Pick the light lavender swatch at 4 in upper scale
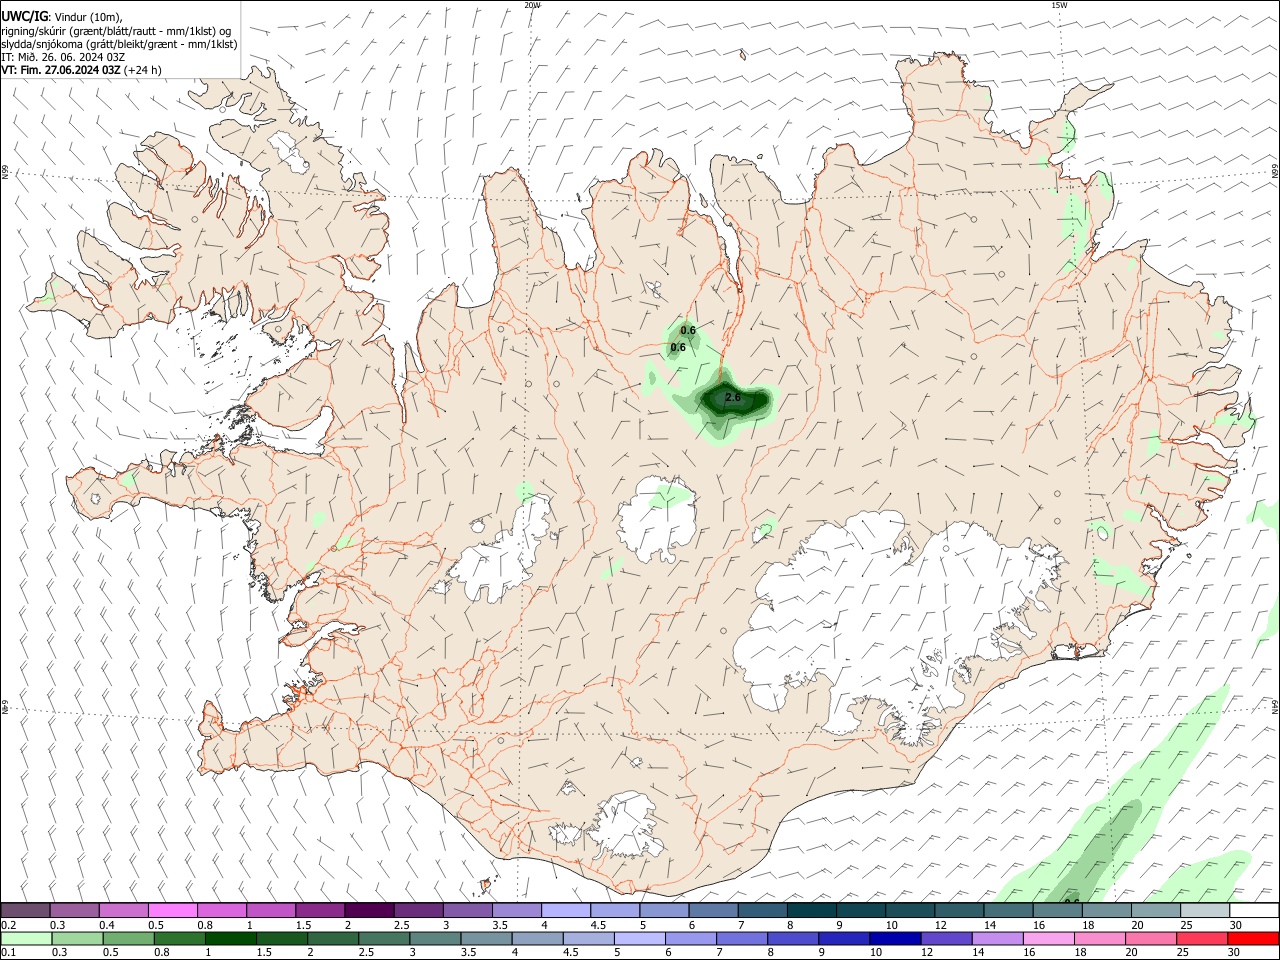The width and height of the screenshot is (1280, 960). coord(564,910)
